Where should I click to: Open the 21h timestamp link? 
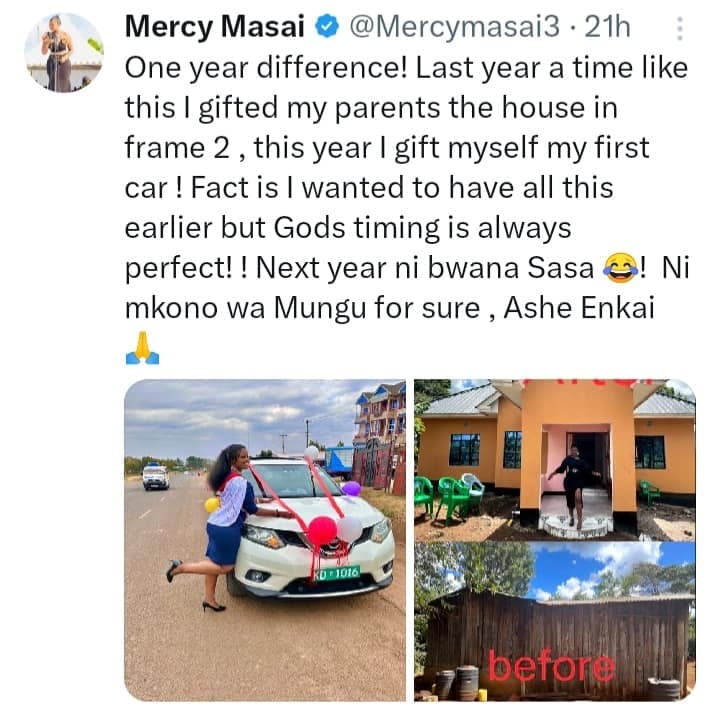[x=607, y=27]
